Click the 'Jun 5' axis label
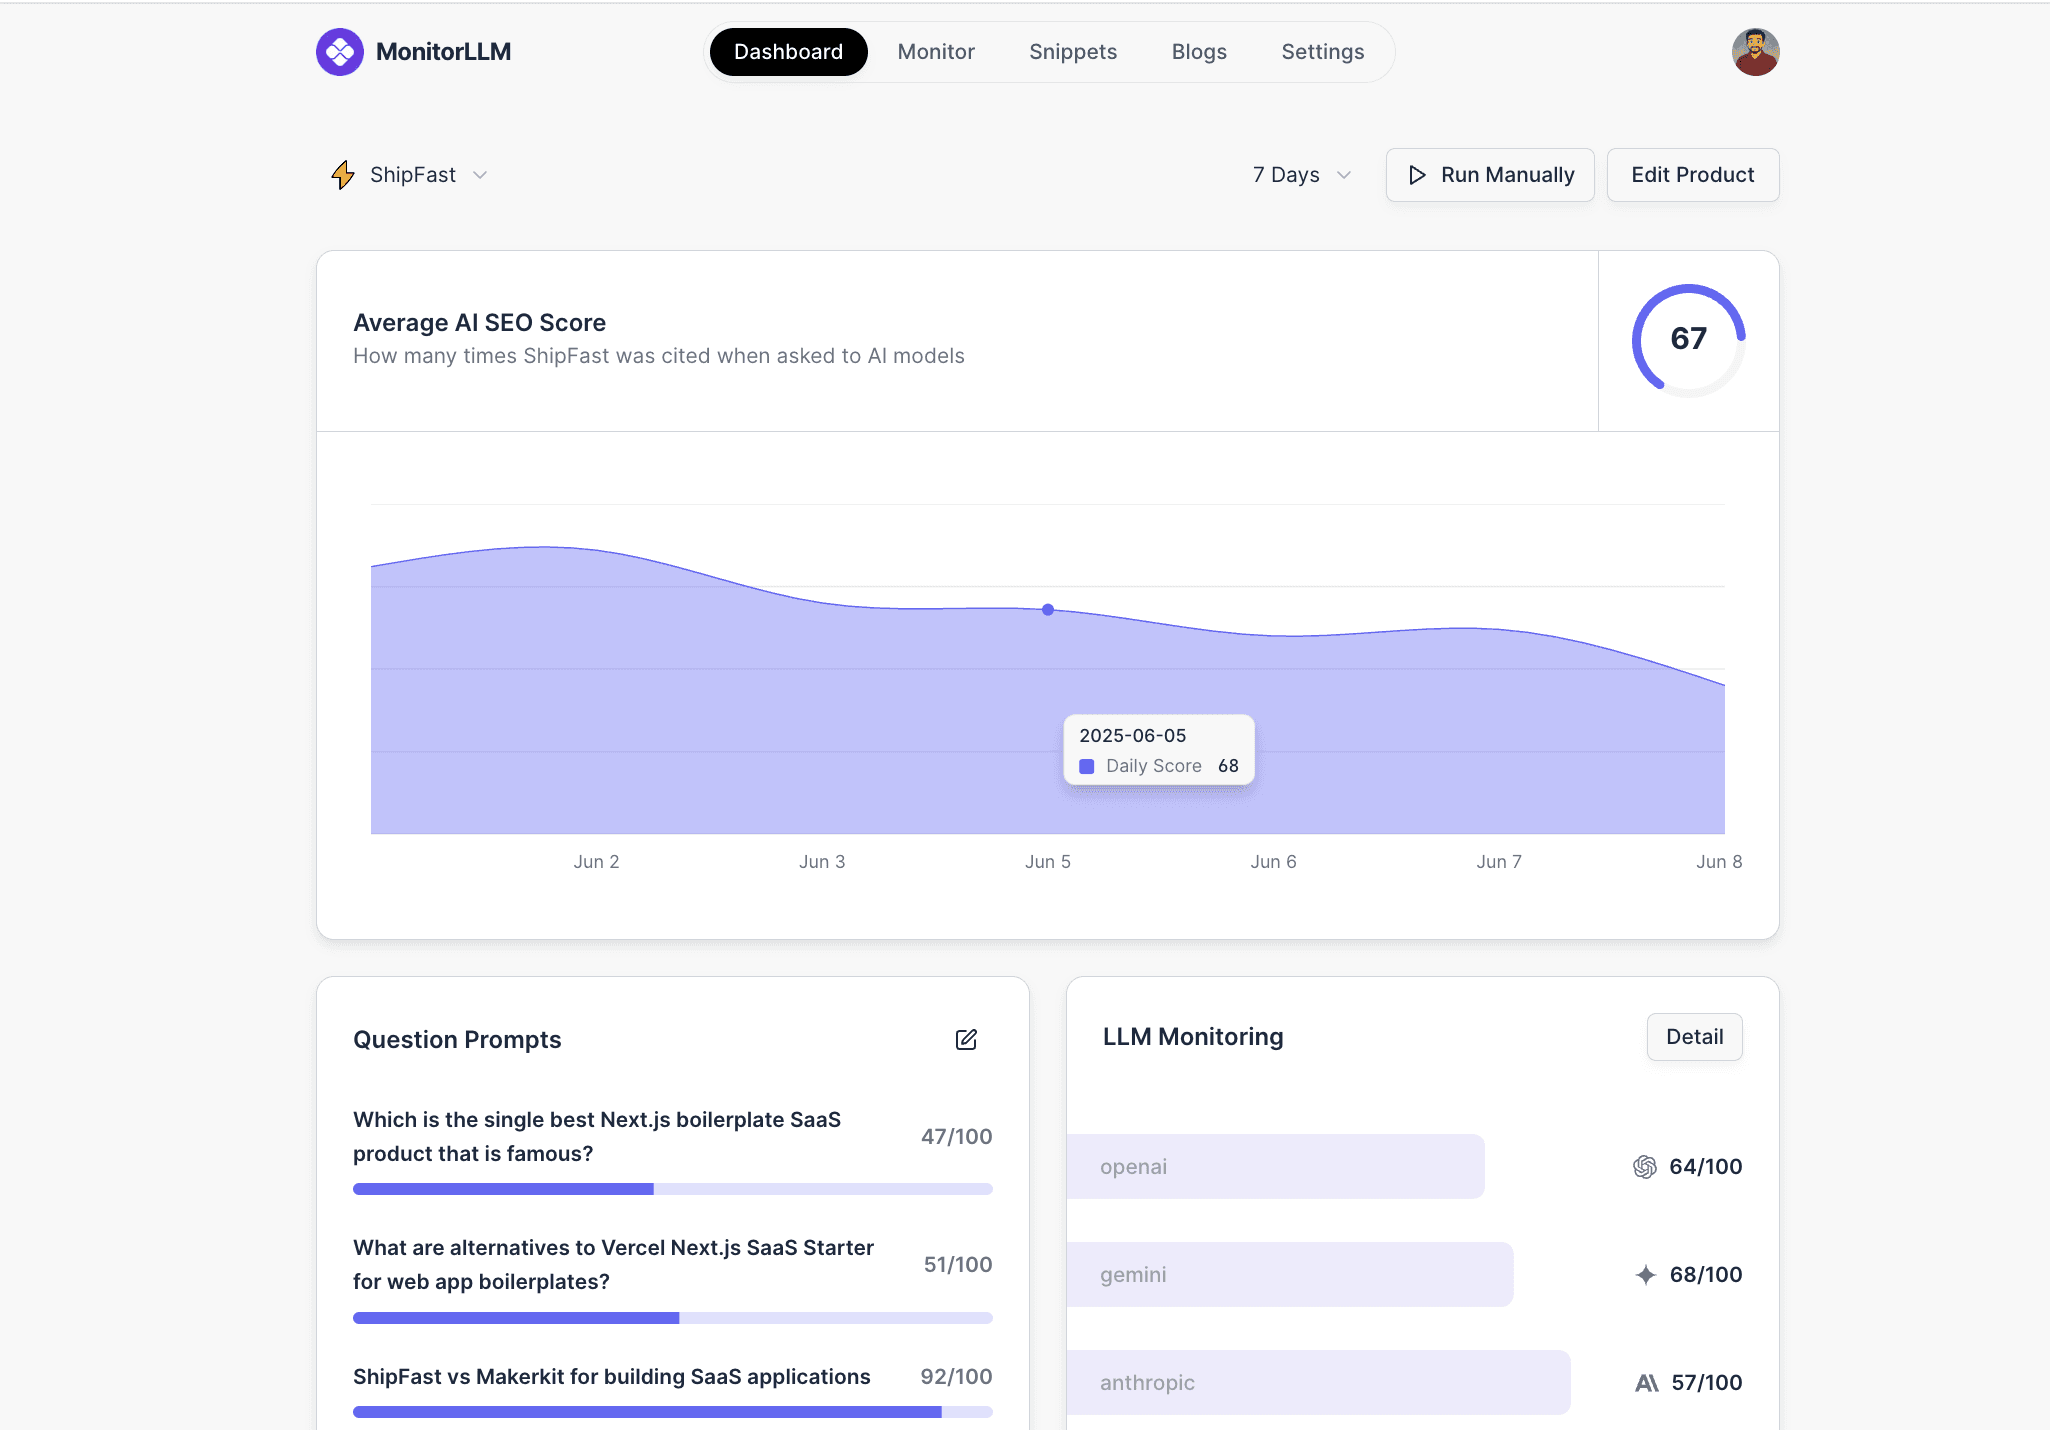This screenshot has width=2050, height=1430. 1048,862
